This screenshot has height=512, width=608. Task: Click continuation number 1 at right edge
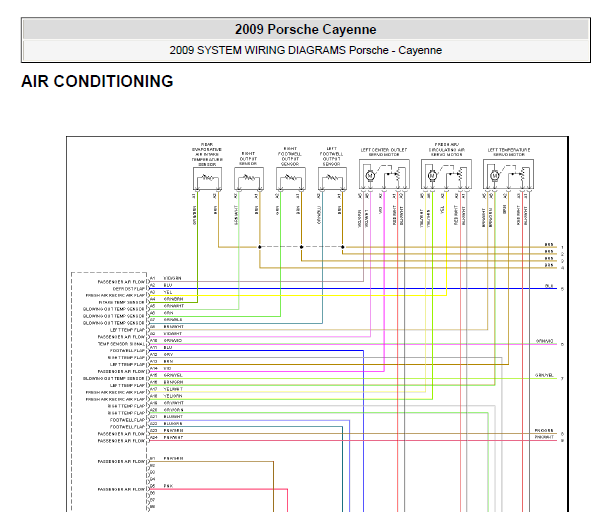(562, 247)
